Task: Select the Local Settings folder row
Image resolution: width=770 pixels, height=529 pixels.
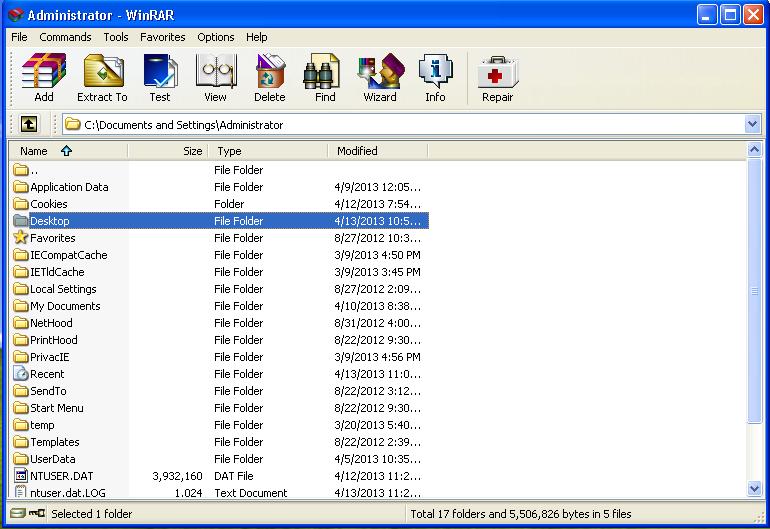Action: [x=220, y=289]
